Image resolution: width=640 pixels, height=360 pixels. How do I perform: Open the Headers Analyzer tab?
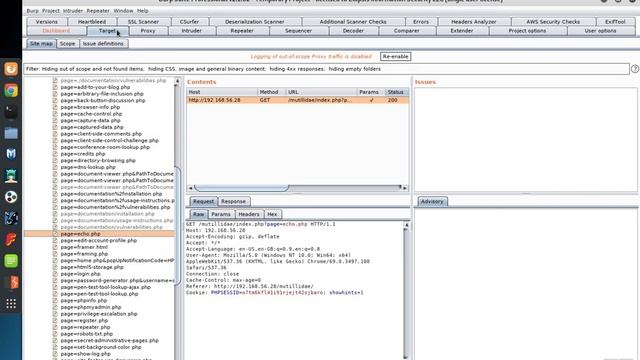(474, 22)
